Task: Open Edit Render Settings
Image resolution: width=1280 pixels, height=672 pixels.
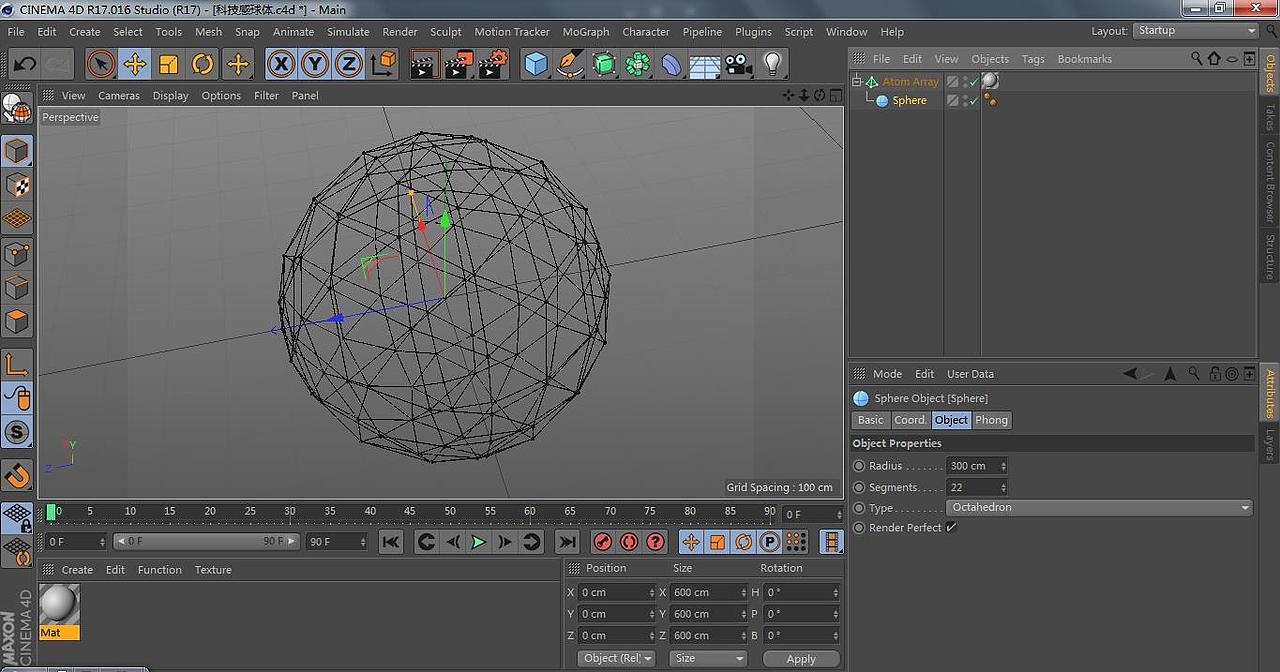Action: click(x=489, y=64)
